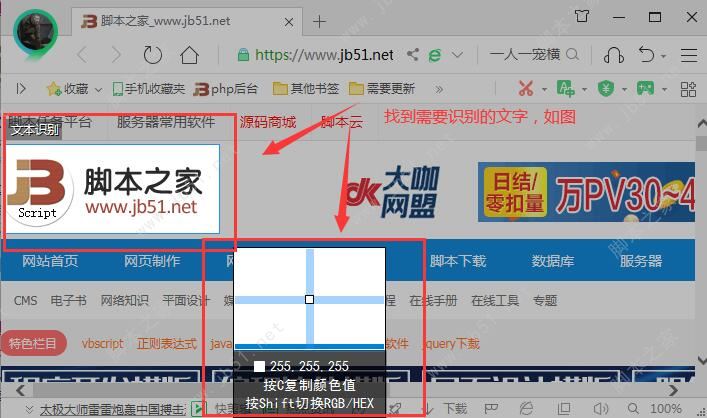Screen dimensions: 707x418
Task: Click the zoom magnifier icon in the status bar
Action: (633, 409)
